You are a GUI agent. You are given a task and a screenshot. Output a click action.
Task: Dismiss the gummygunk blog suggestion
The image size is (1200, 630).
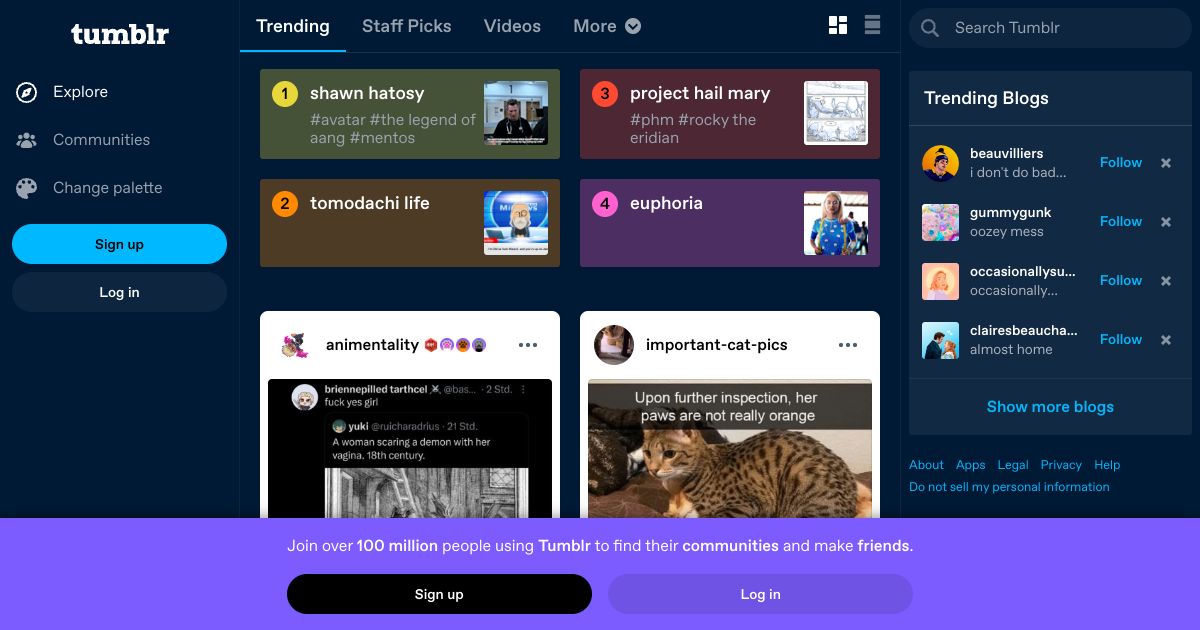tap(1166, 222)
